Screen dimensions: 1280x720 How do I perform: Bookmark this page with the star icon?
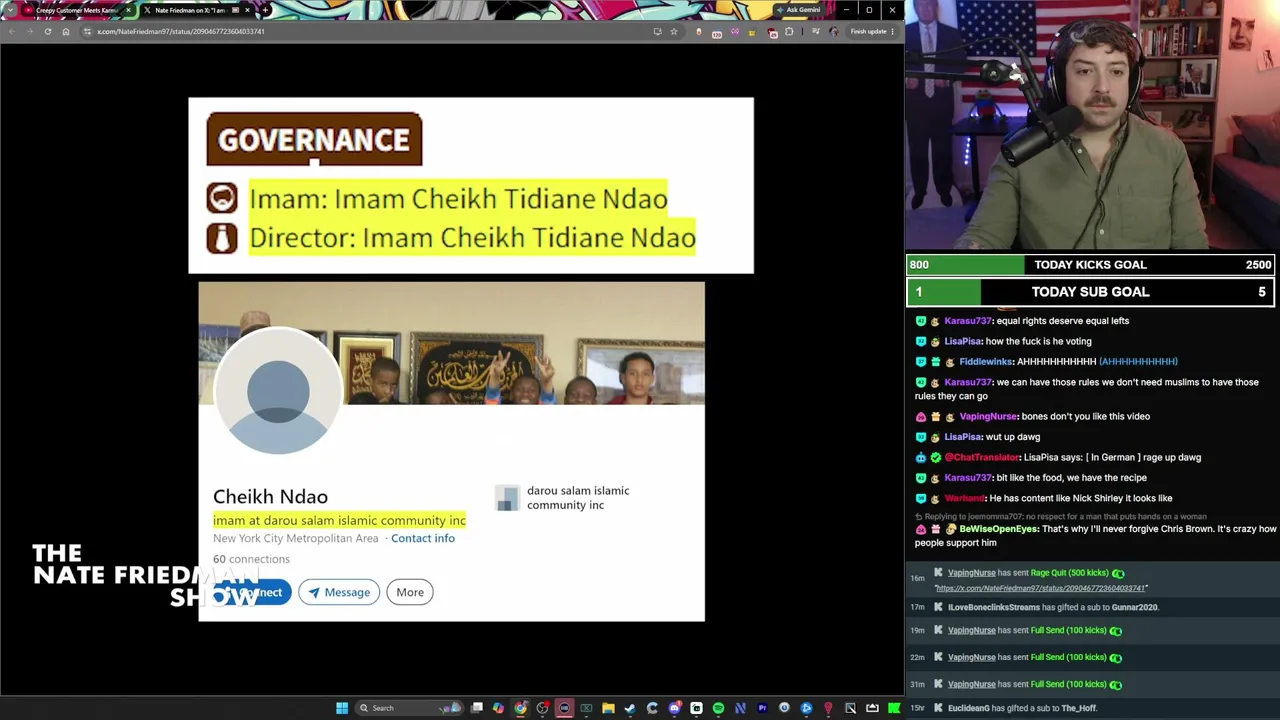pyautogui.click(x=674, y=31)
